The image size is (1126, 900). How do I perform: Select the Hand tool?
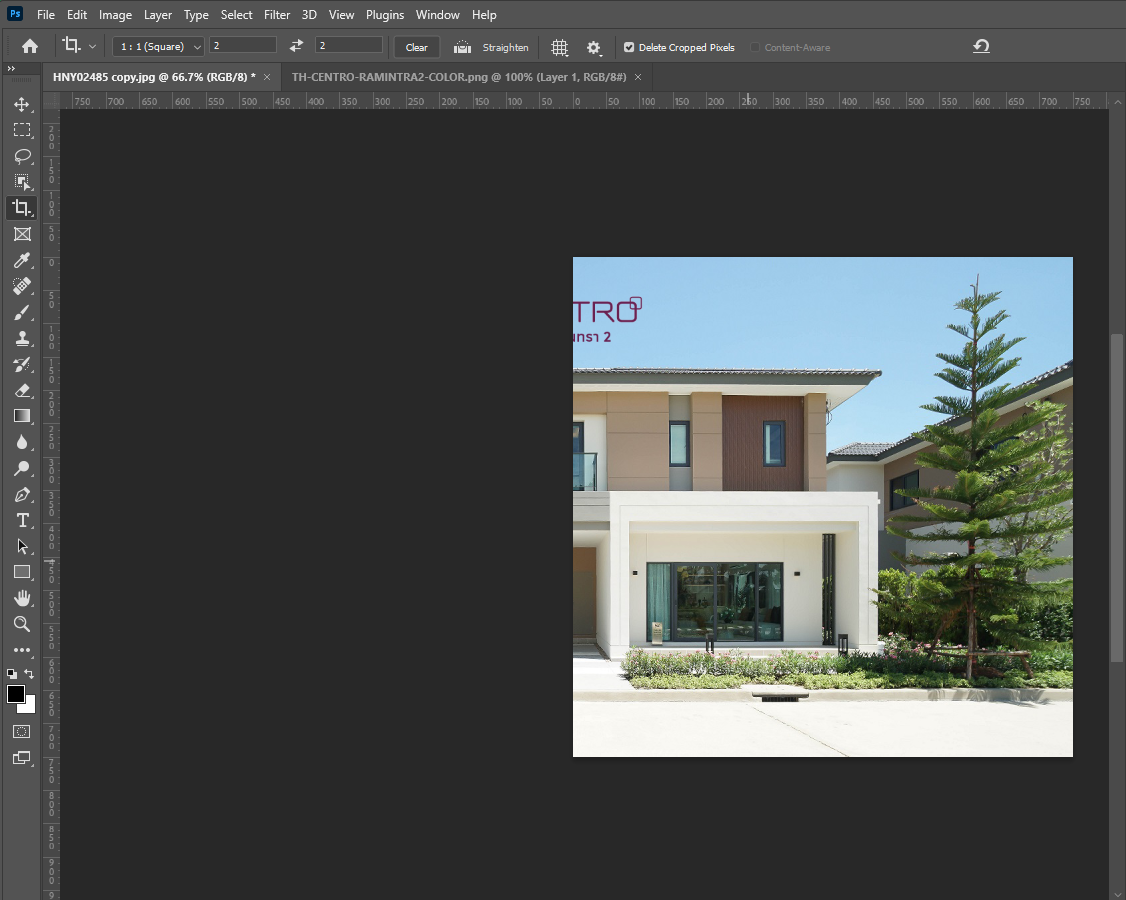pos(22,598)
